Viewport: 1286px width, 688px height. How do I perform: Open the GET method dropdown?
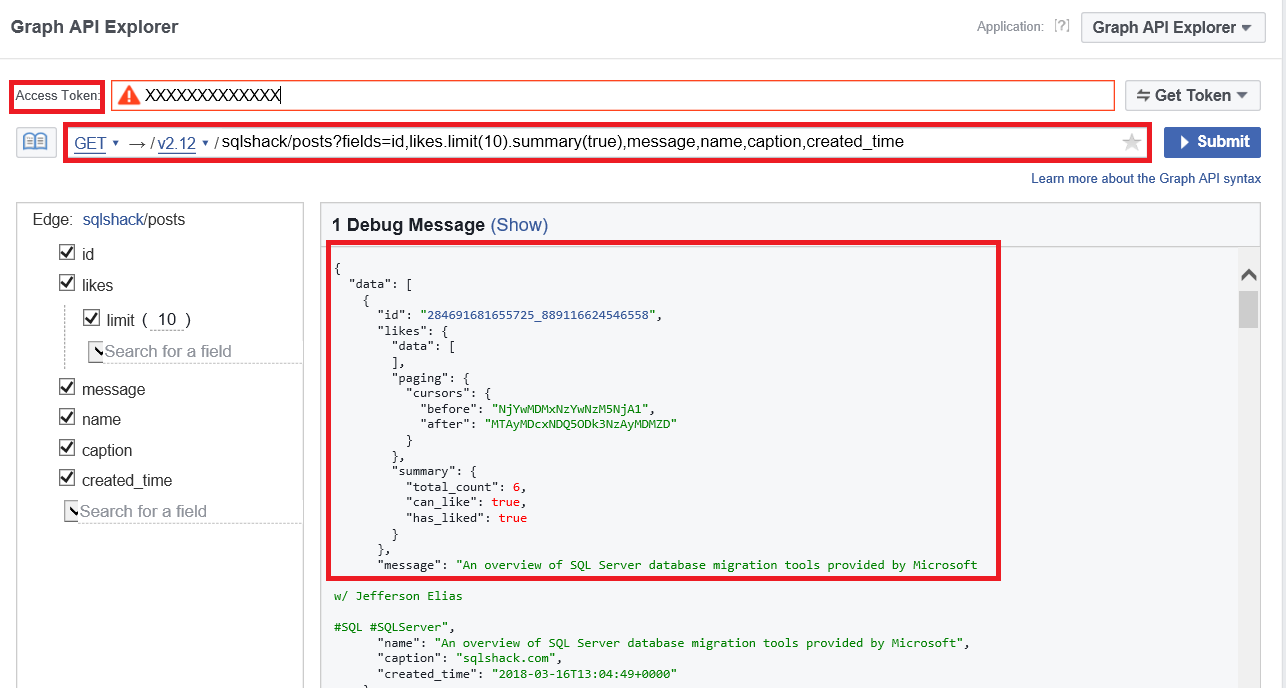point(96,143)
